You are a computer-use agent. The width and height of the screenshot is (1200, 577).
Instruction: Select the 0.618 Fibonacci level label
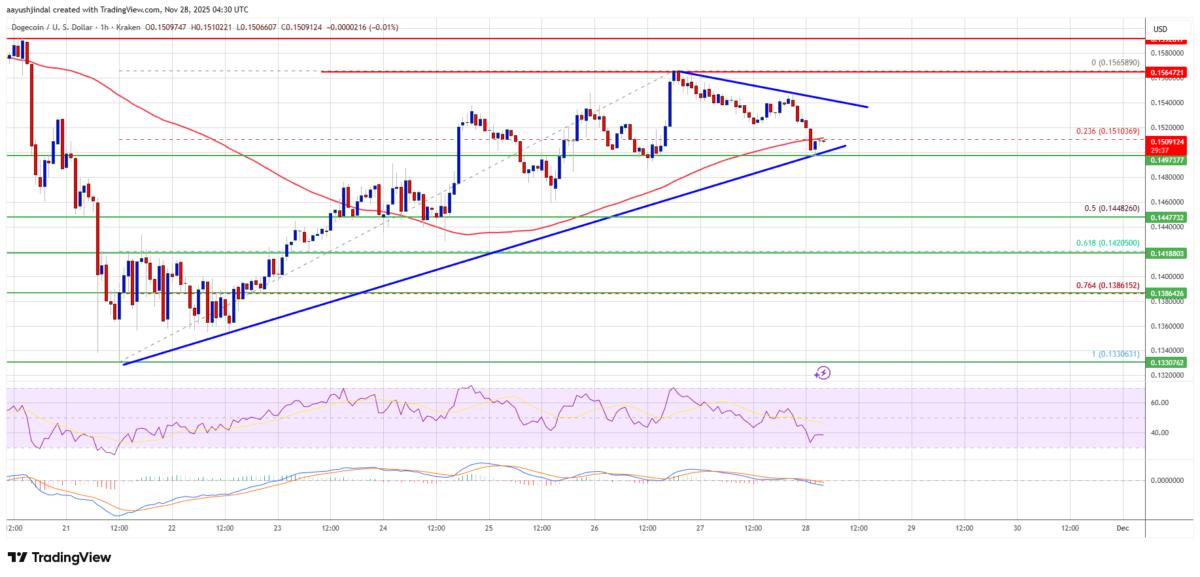click(1106, 245)
